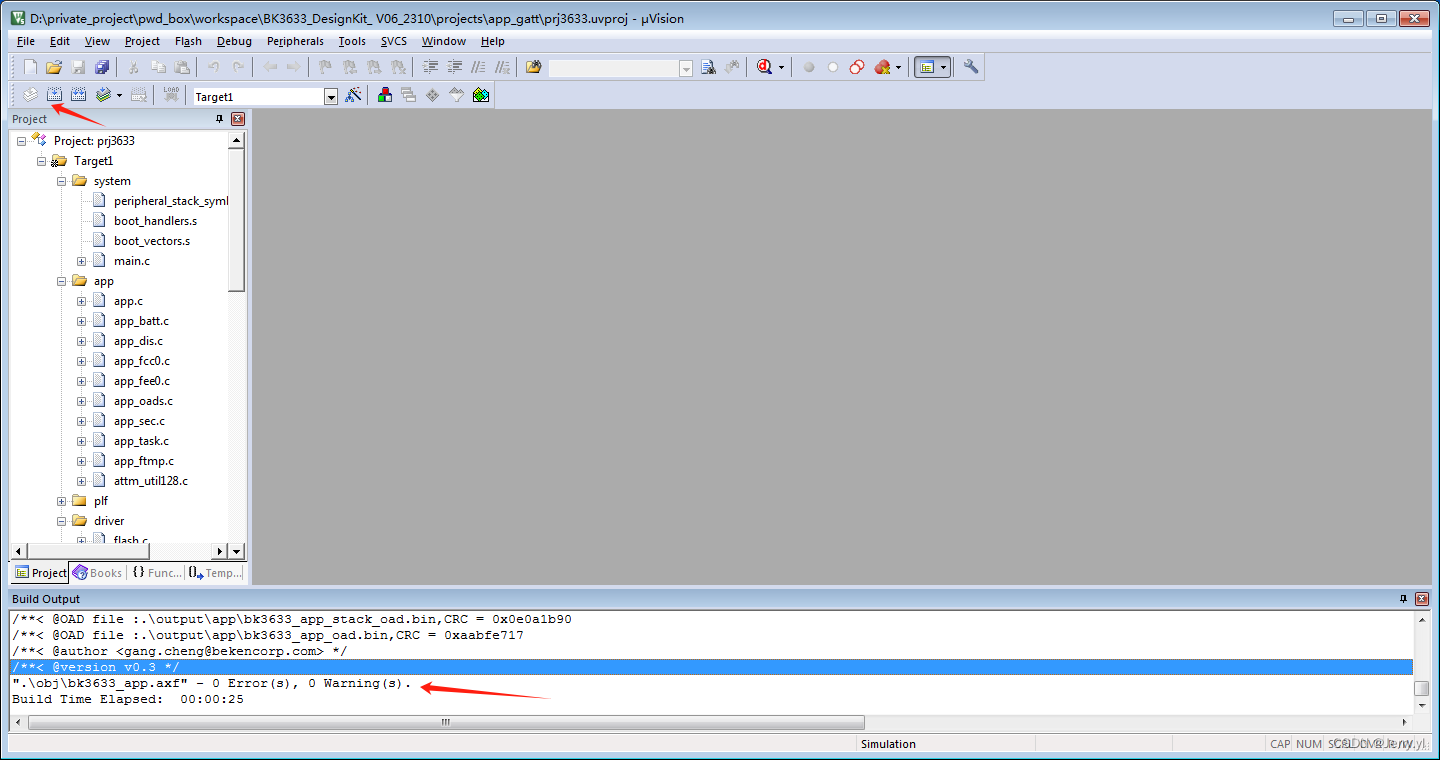Switch to the Functions tab
The height and width of the screenshot is (760, 1440).
pos(156,573)
